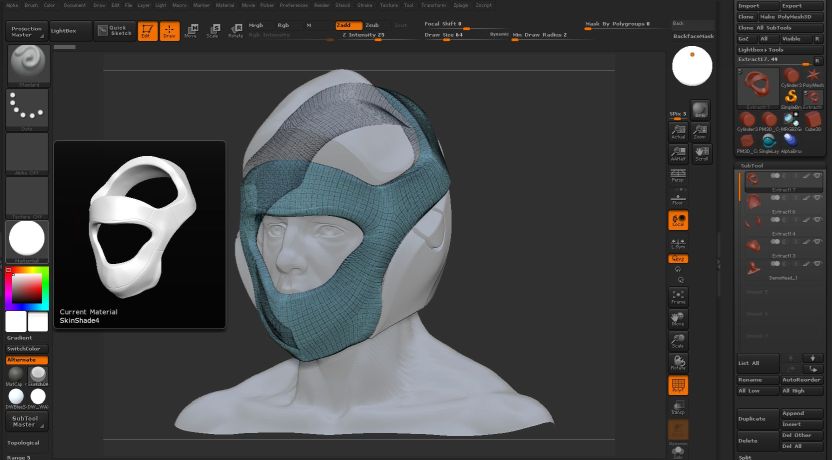Screen dimensions: 832x460
Task: Click the Frame view icon
Action: pos(678,296)
